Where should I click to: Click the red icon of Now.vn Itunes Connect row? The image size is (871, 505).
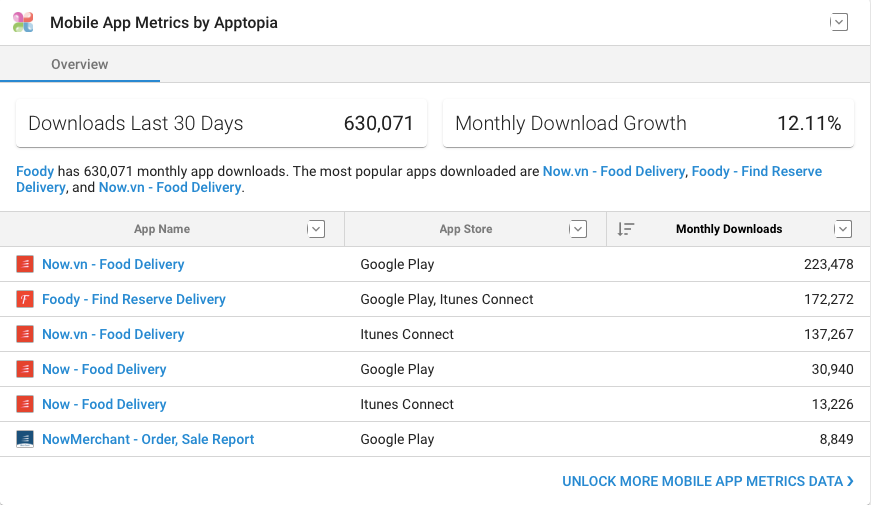[x=24, y=334]
